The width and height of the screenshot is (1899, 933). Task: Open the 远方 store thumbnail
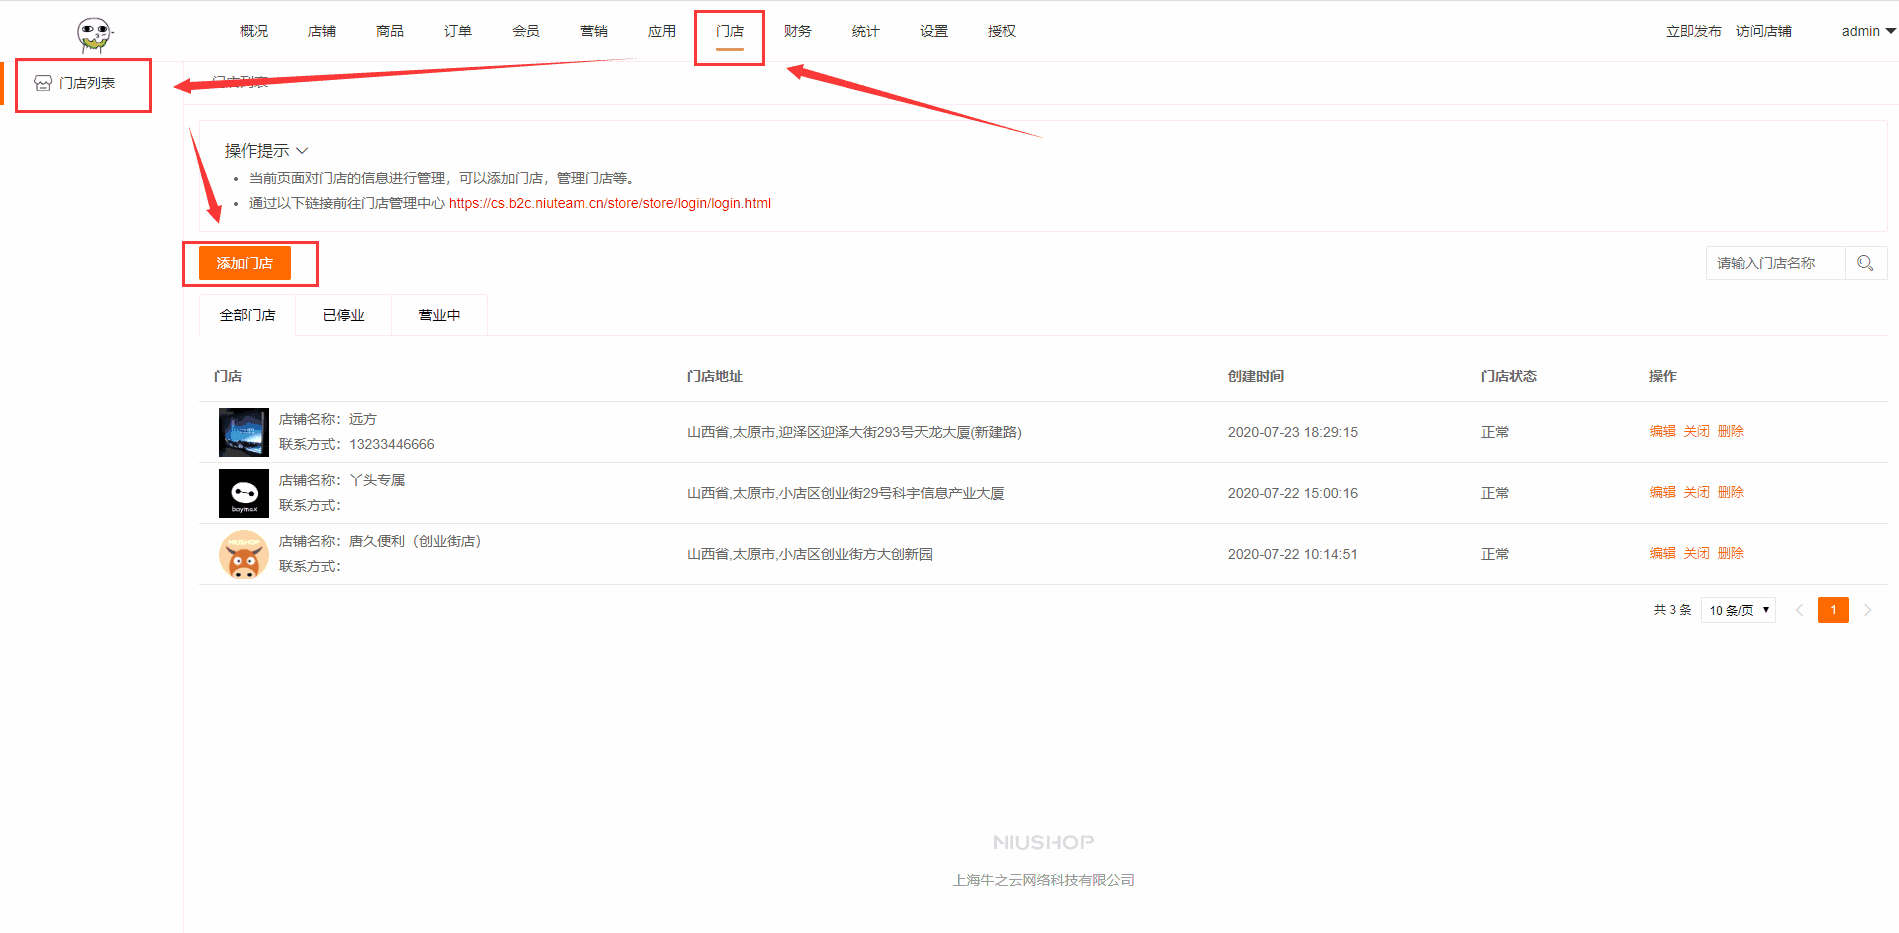[x=244, y=432]
